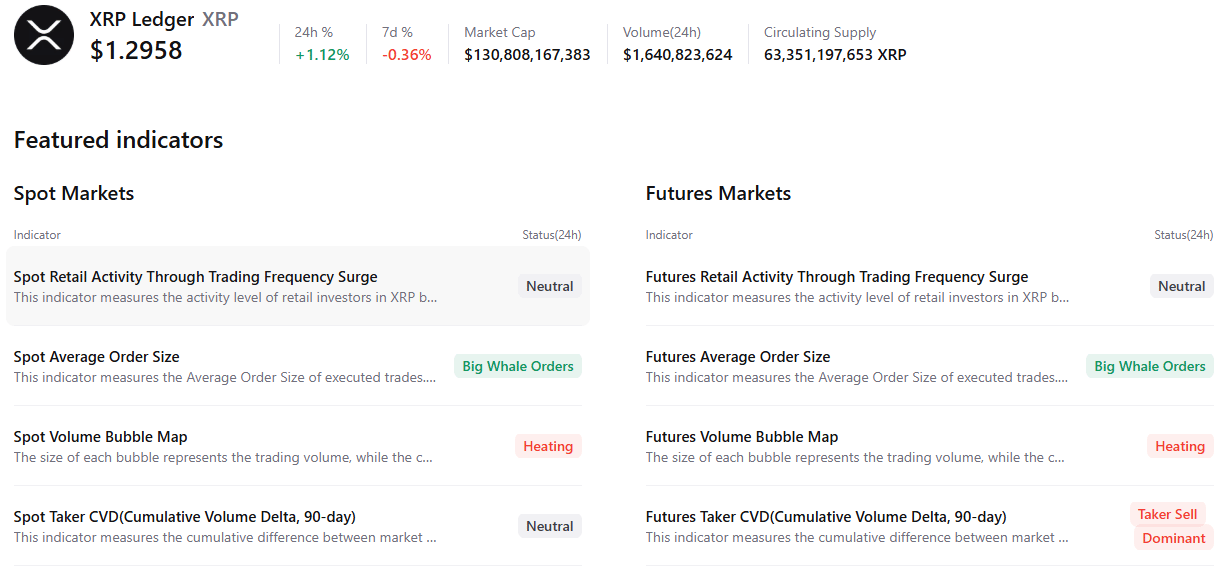Click the XRP logo icon

pos(44,35)
